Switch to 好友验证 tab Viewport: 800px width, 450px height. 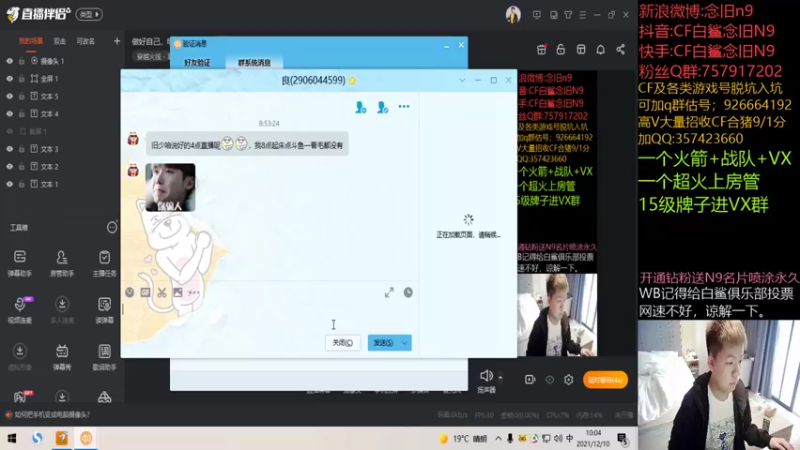pos(197,63)
